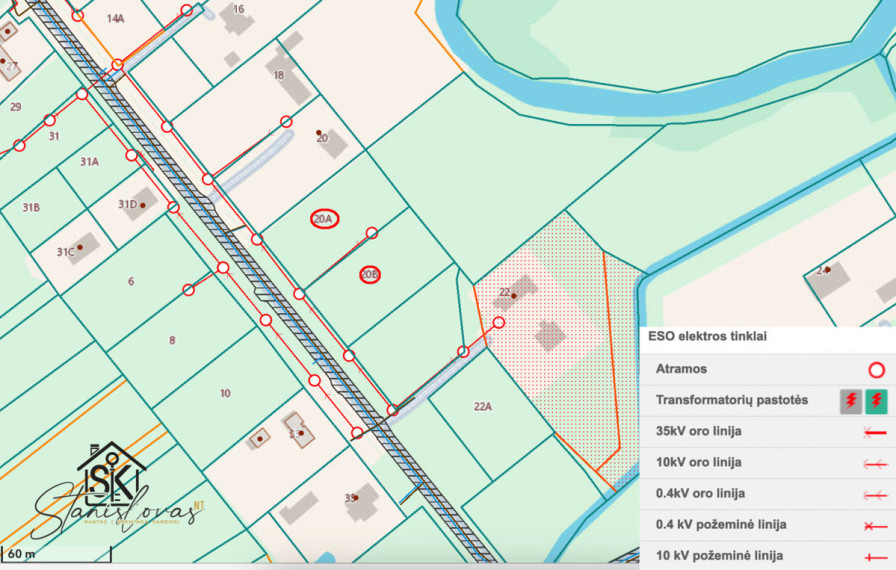Select parcel number 10 on the map
The width and height of the screenshot is (896, 570).
[x=225, y=393]
